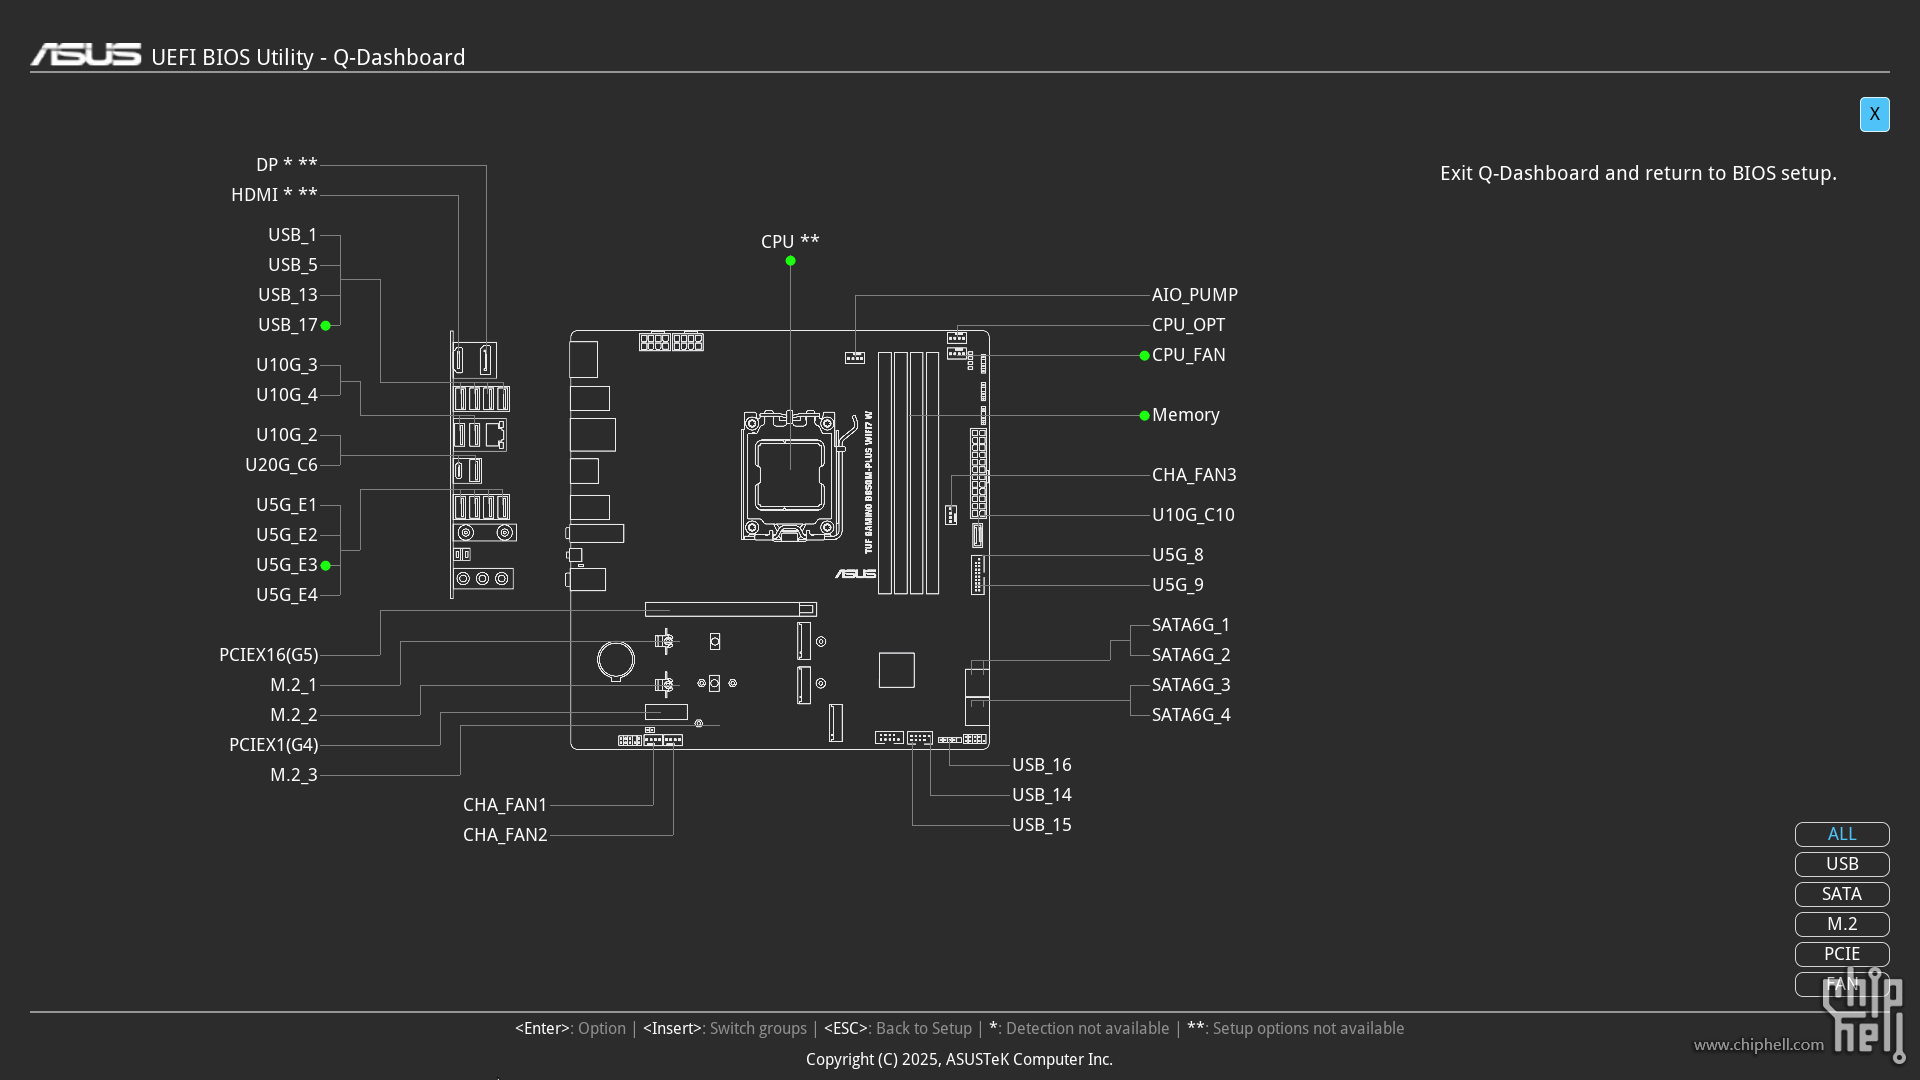Click the CPU_FAN header label
Viewport: 1920px width, 1080px height.
point(1188,355)
